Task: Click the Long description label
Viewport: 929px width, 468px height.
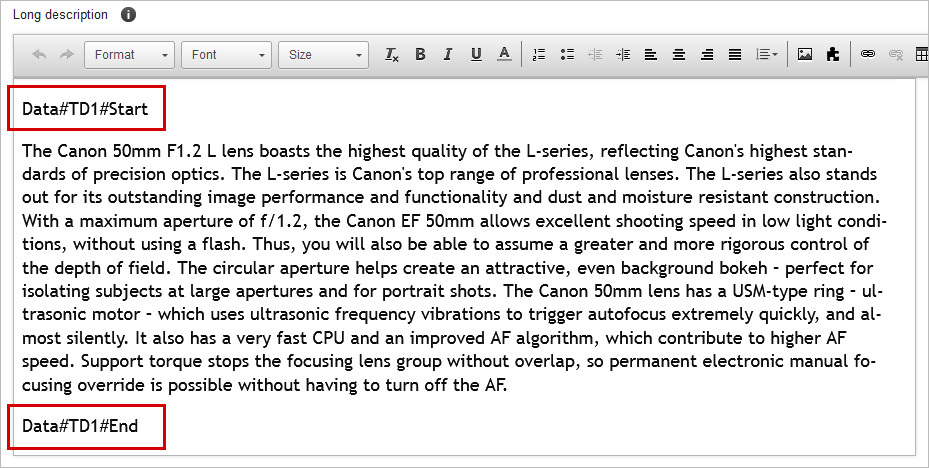Action: 60,15
